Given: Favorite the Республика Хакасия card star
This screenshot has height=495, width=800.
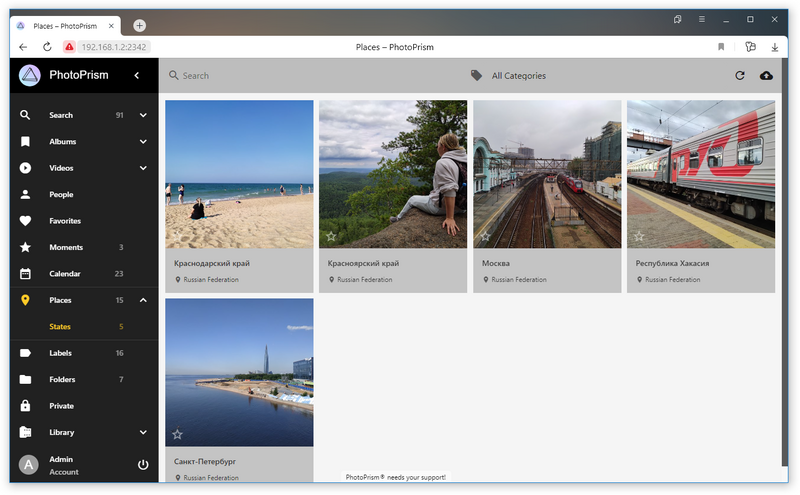Looking at the screenshot, I should coord(639,236).
